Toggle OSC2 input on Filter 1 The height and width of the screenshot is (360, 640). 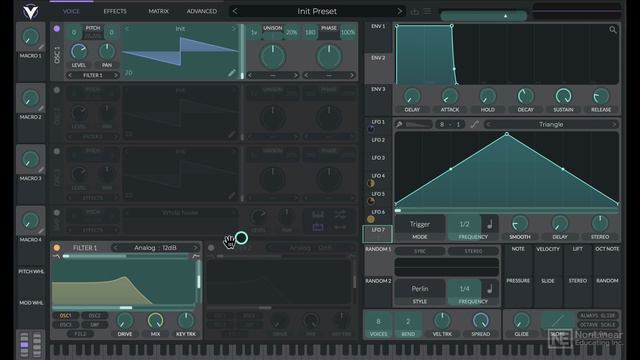pos(95,316)
